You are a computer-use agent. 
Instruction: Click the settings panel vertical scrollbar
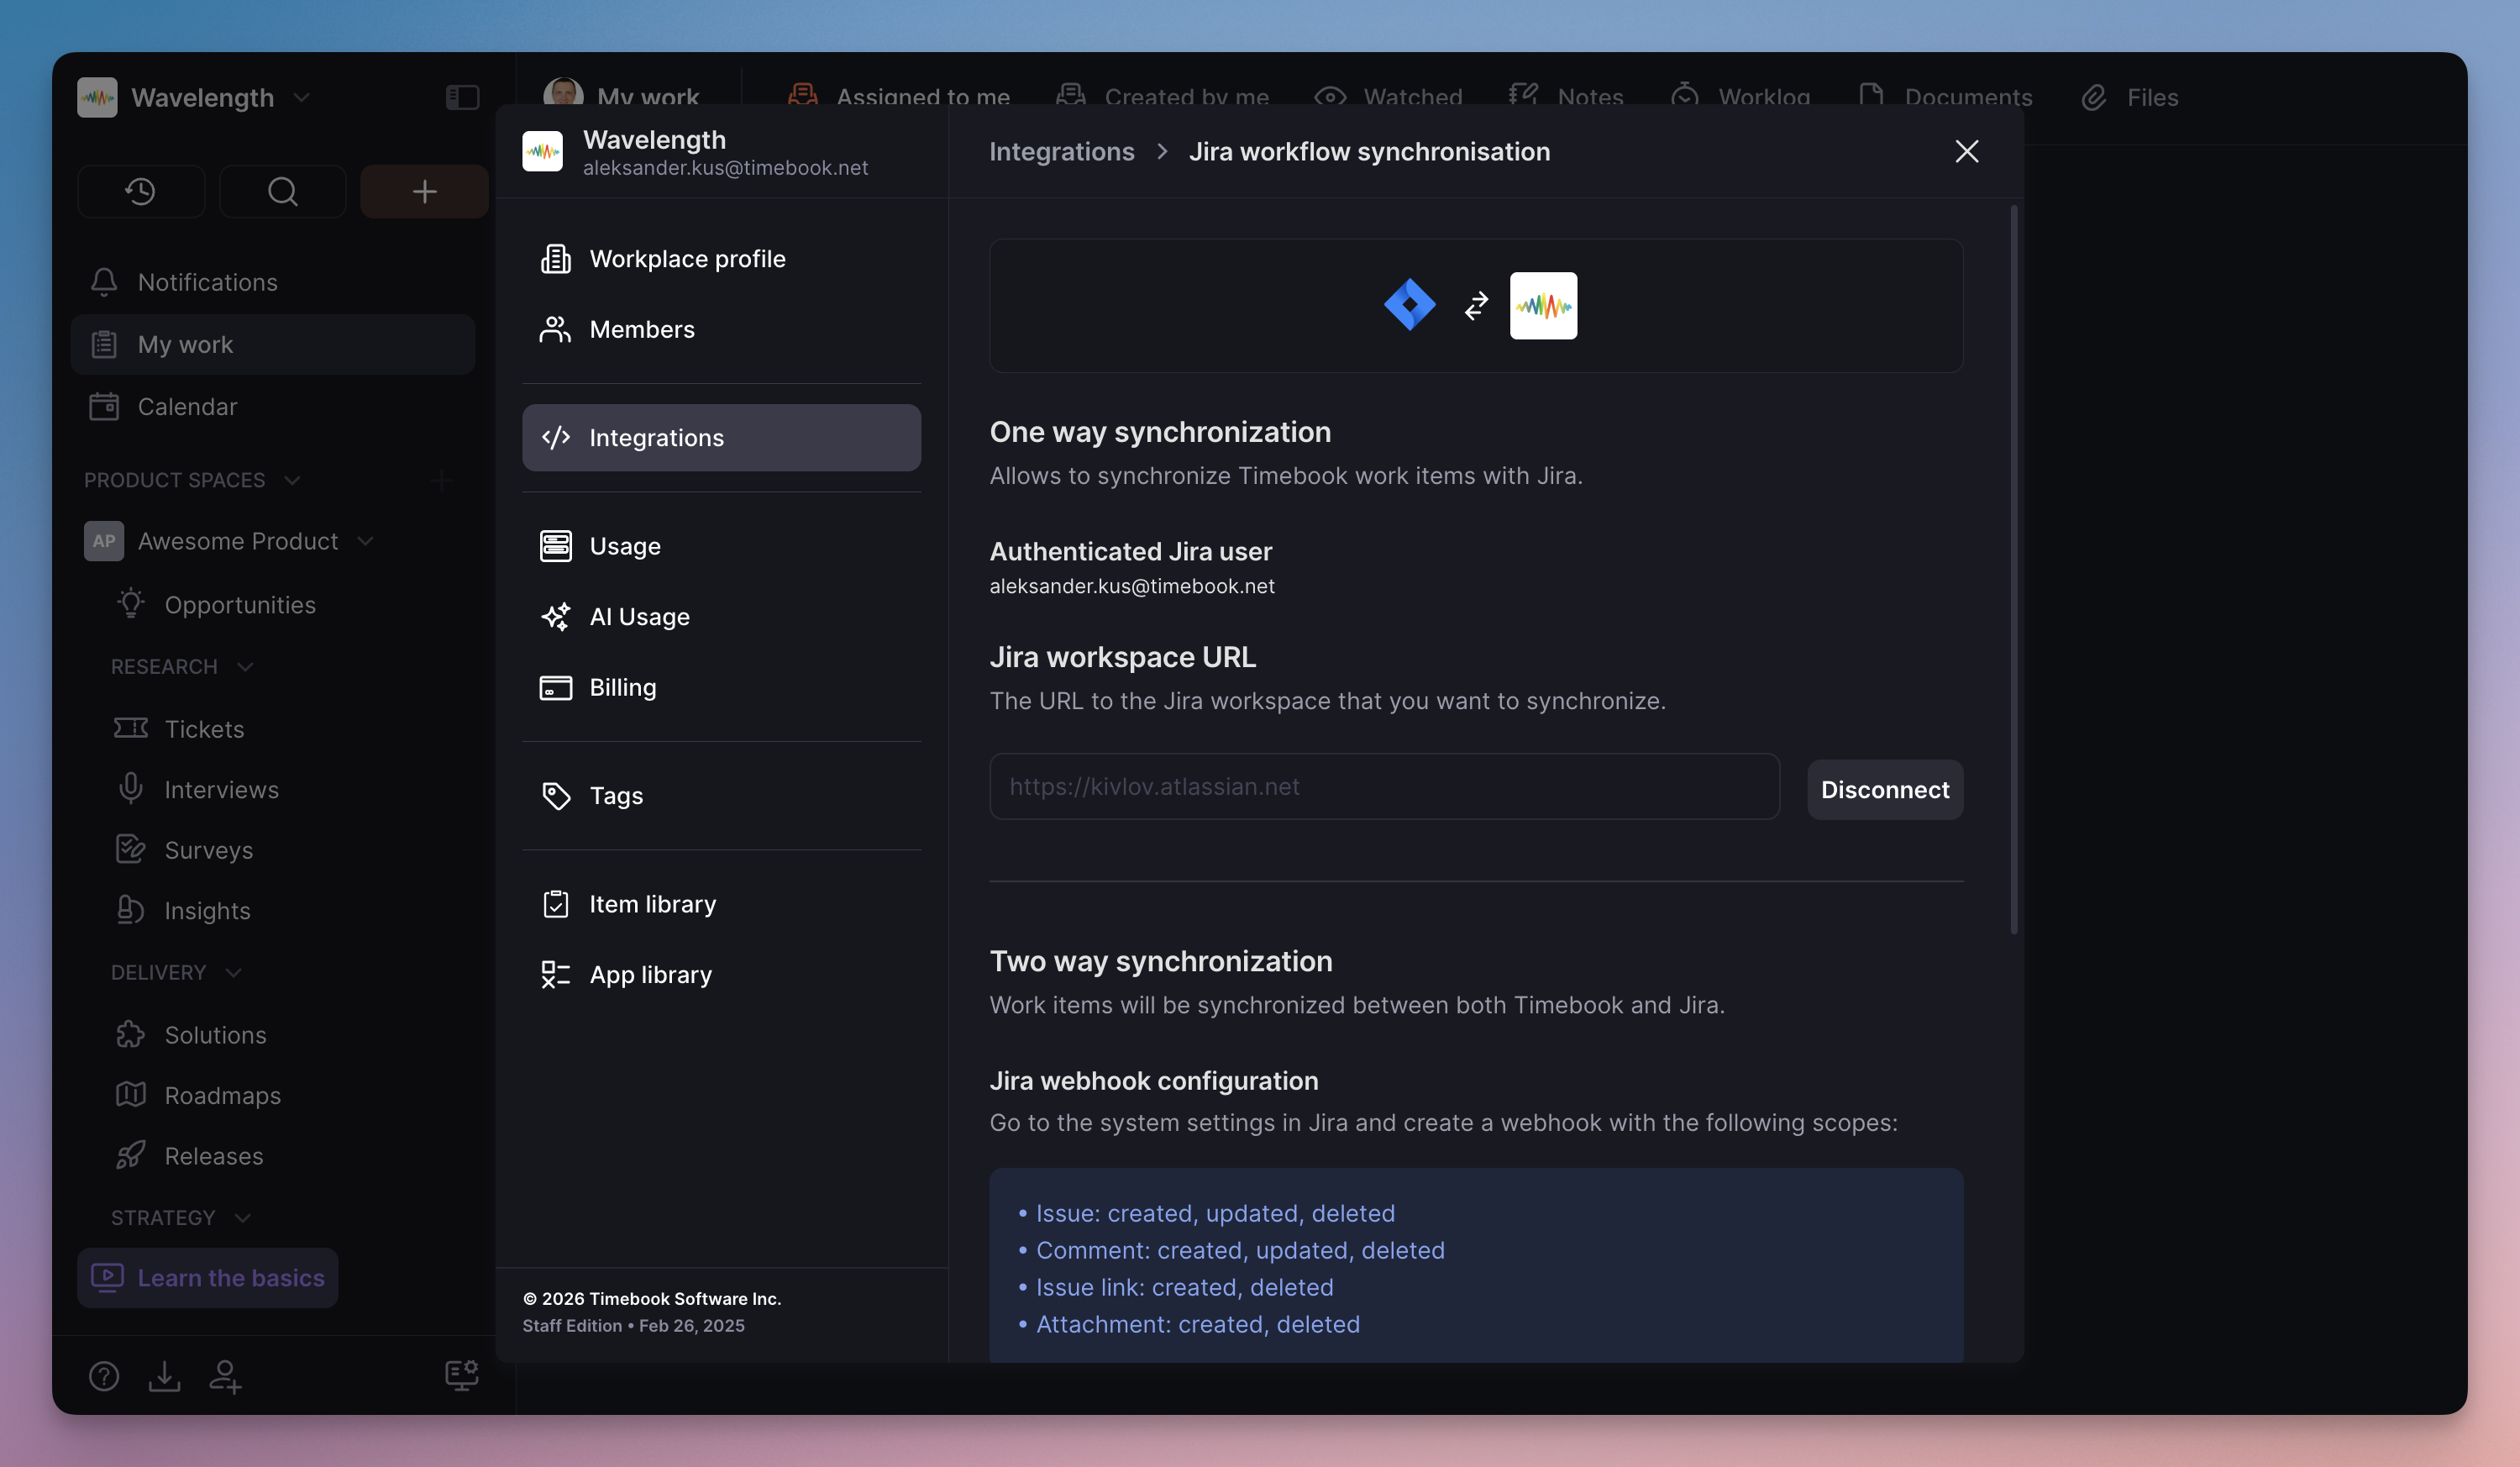click(x=2013, y=570)
